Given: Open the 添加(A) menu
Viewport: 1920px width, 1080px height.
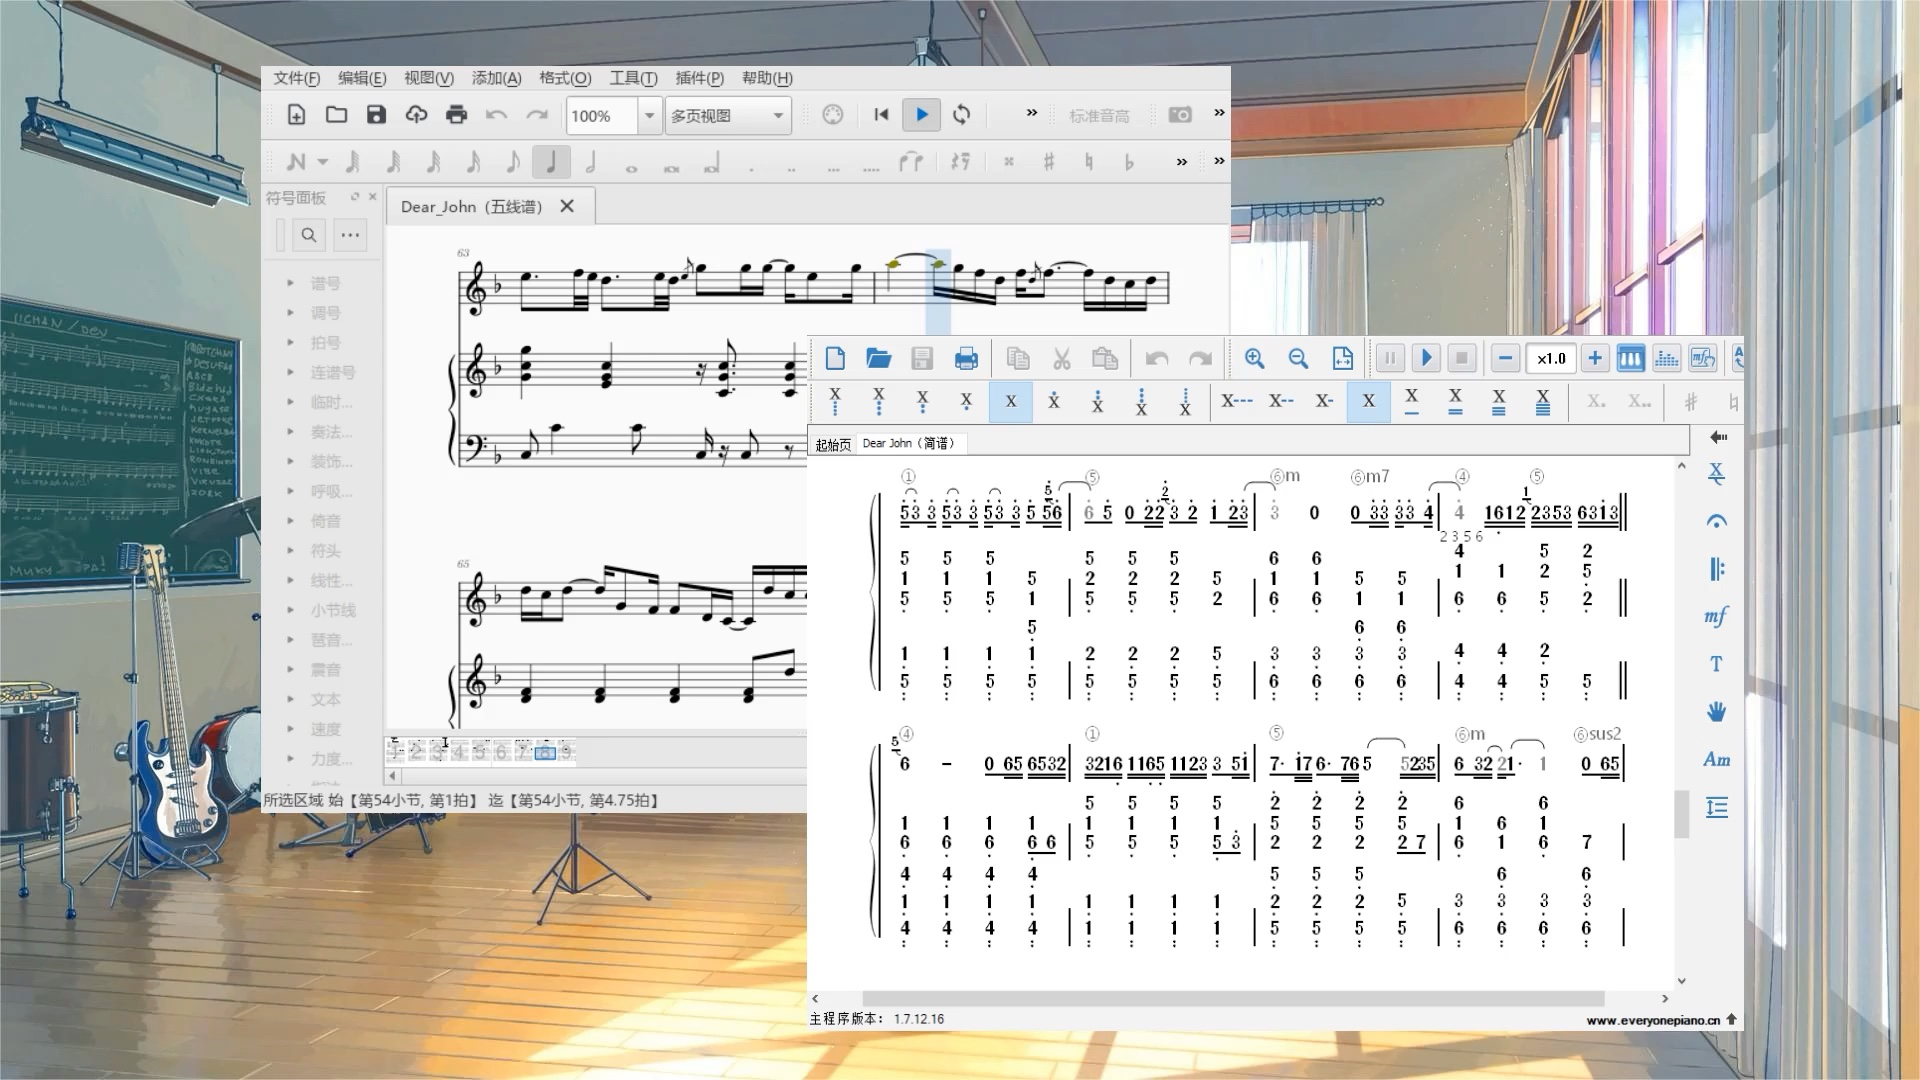Looking at the screenshot, I should pos(496,78).
